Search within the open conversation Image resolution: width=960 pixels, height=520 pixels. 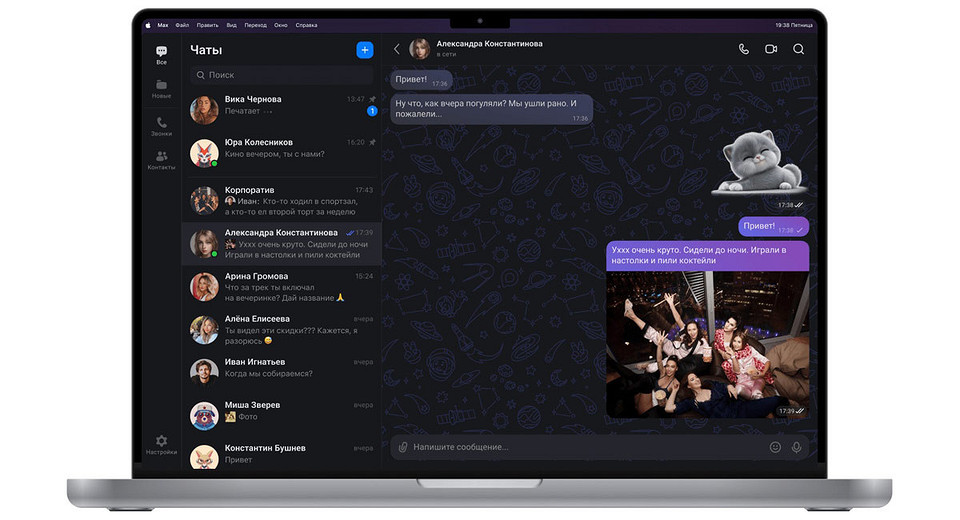[798, 49]
